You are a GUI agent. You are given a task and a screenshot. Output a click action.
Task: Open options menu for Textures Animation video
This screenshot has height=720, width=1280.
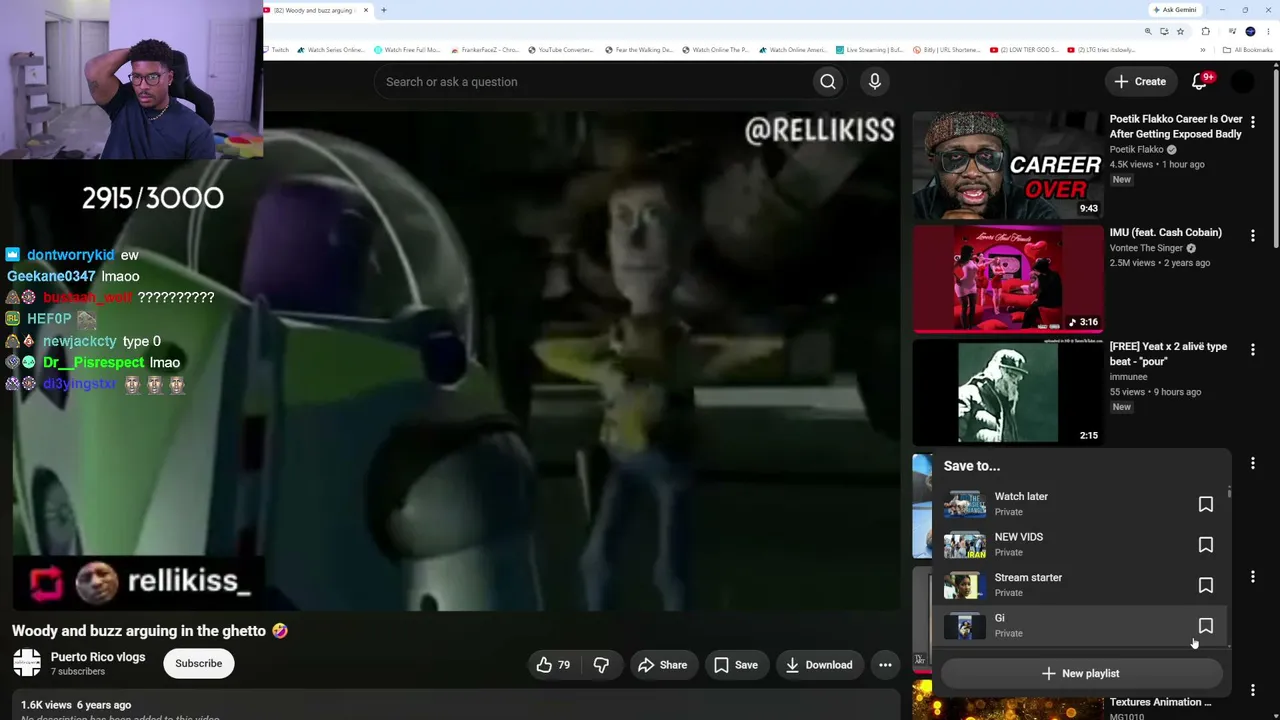[x=1253, y=690]
